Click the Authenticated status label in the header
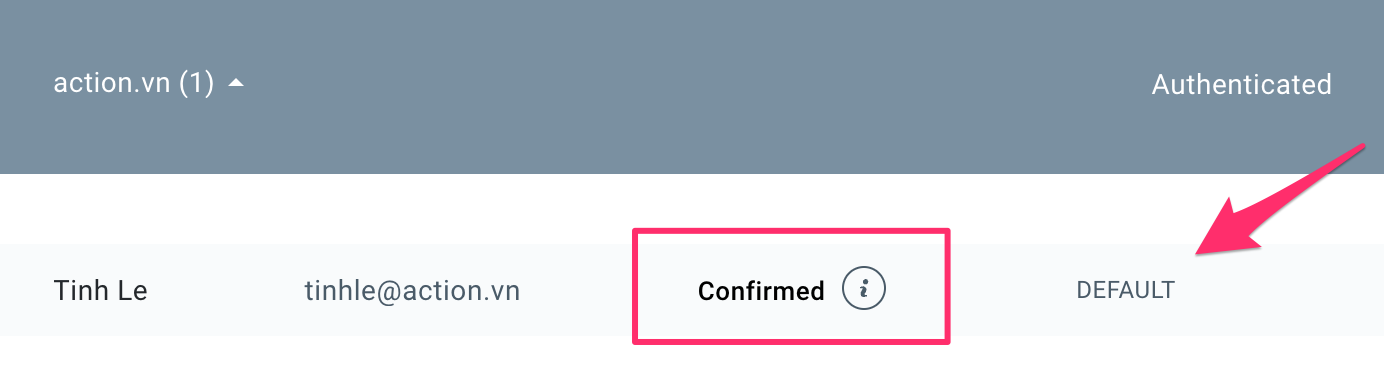 [1241, 85]
